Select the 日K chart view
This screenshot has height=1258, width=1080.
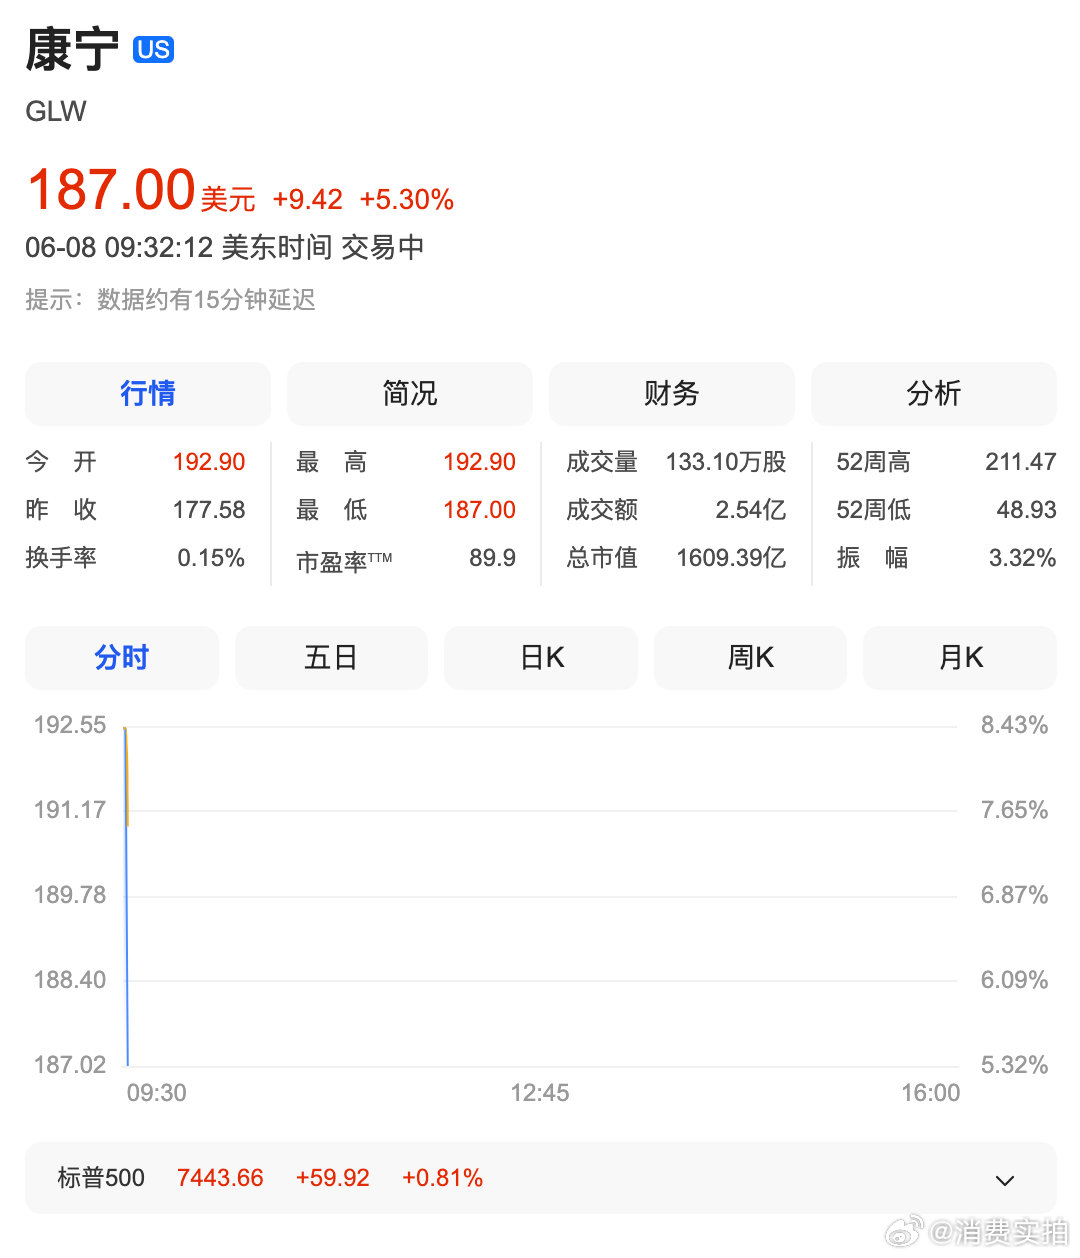pyautogui.click(x=541, y=657)
